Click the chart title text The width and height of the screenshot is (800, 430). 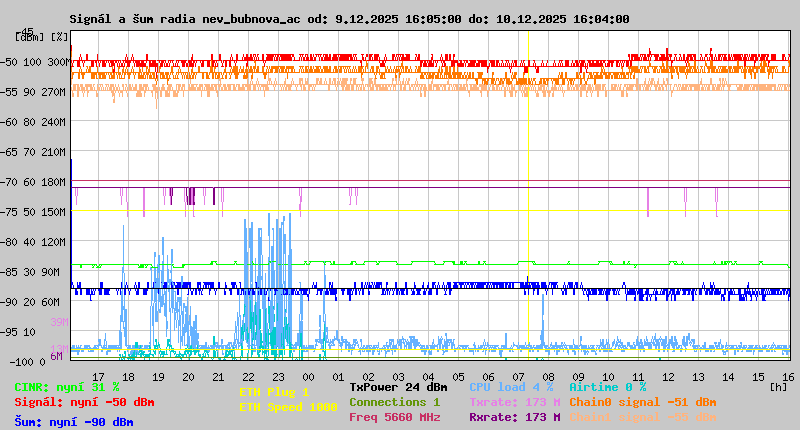[349, 19]
